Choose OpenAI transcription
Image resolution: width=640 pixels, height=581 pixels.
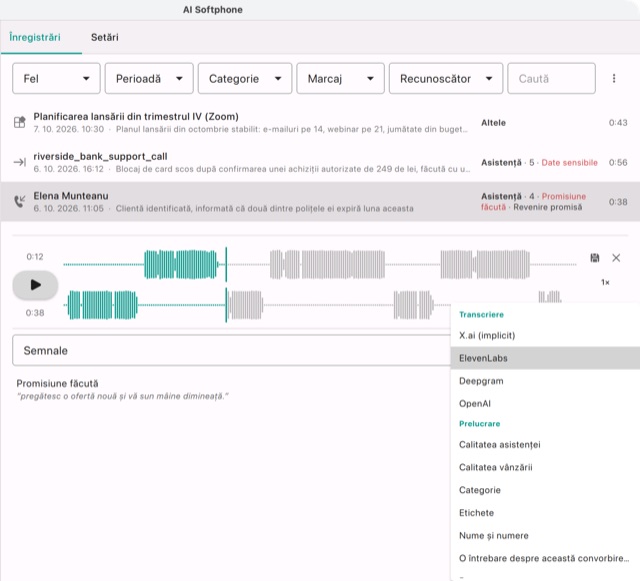pos(545,403)
